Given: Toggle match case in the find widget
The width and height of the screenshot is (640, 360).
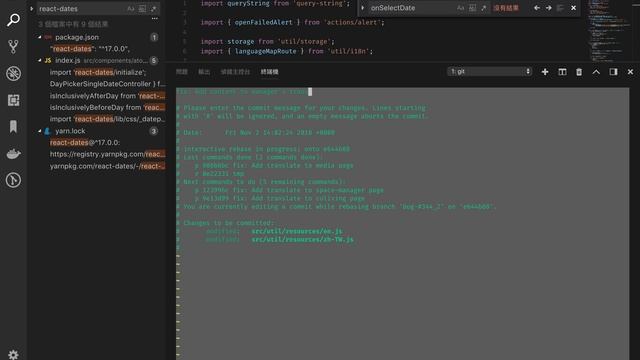Looking at the screenshot, I should pyautogui.click(x=460, y=8).
